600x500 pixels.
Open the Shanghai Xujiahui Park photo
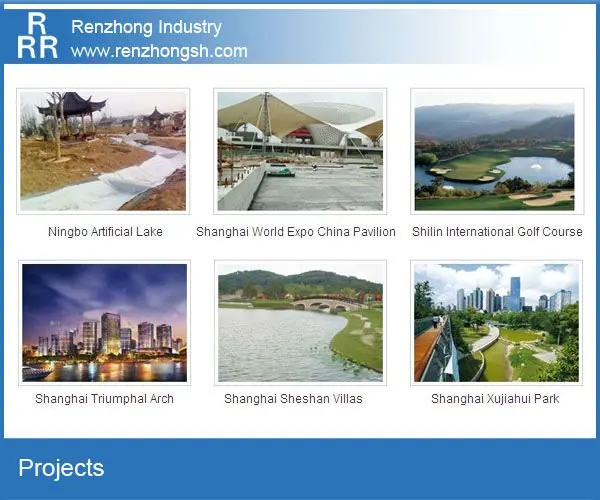[496, 322]
